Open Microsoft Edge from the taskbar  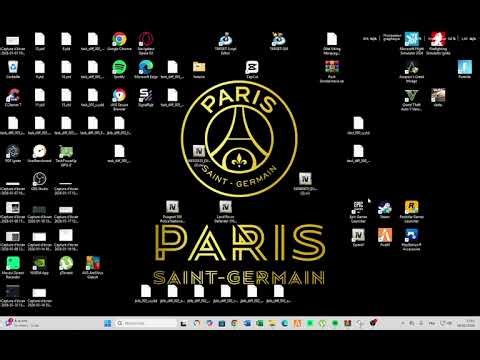tap(285, 323)
